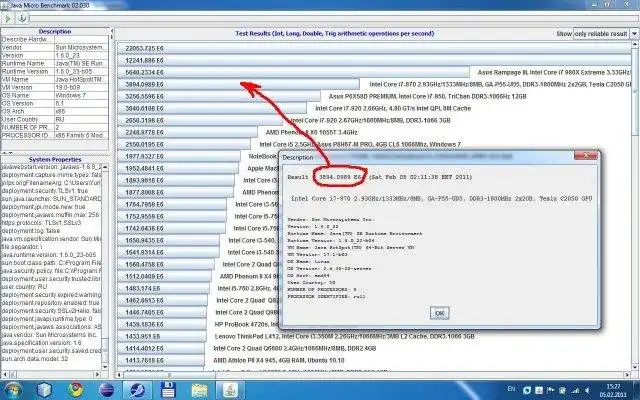The width and height of the screenshot is (640, 400).
Task: Open Google Chrome from the taskbar
Action: pos(76,390)
